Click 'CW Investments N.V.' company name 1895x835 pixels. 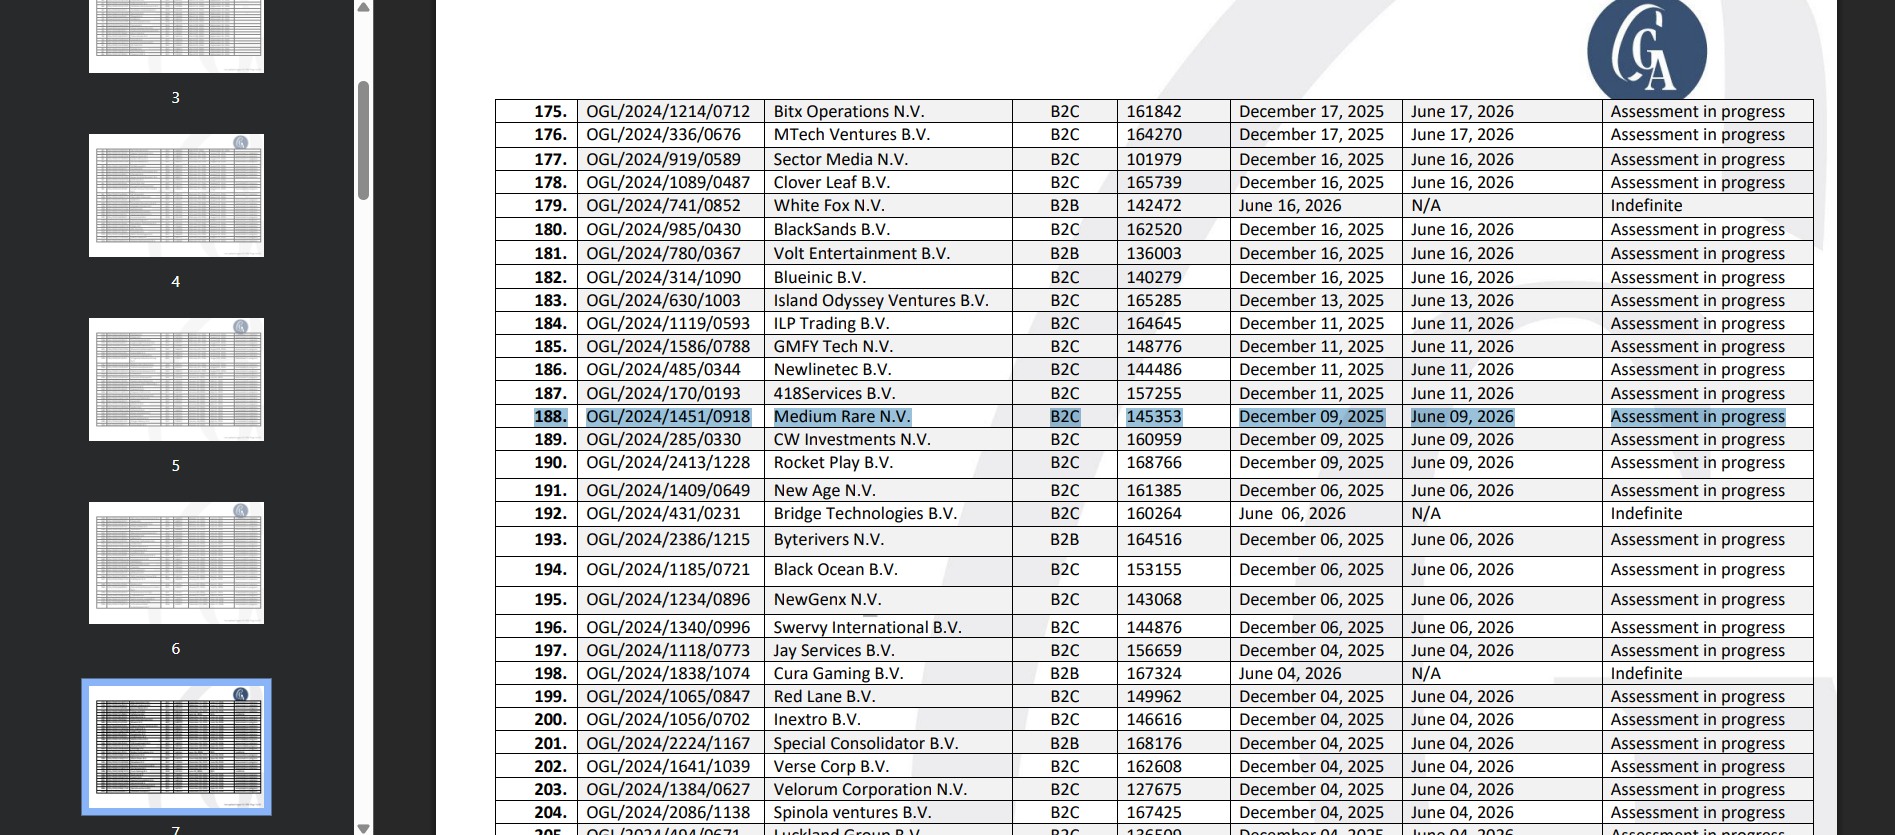pos(851,440)
